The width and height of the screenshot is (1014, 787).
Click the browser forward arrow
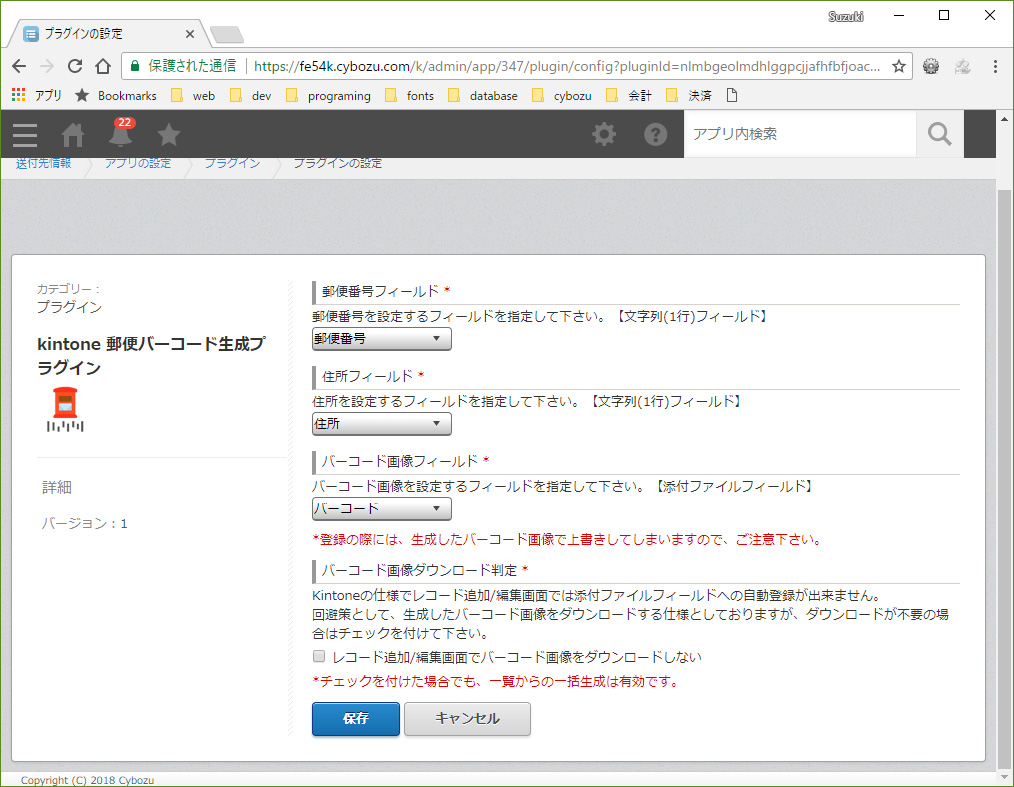(47, 66)
